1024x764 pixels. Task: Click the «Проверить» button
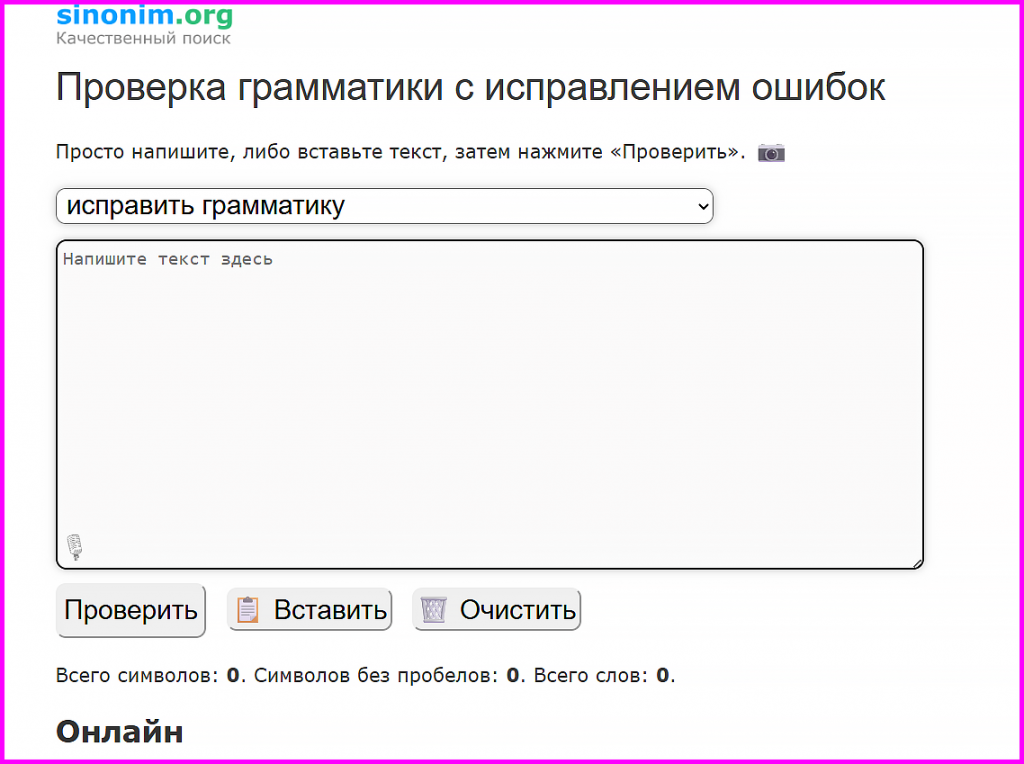(x=131, y=610)
